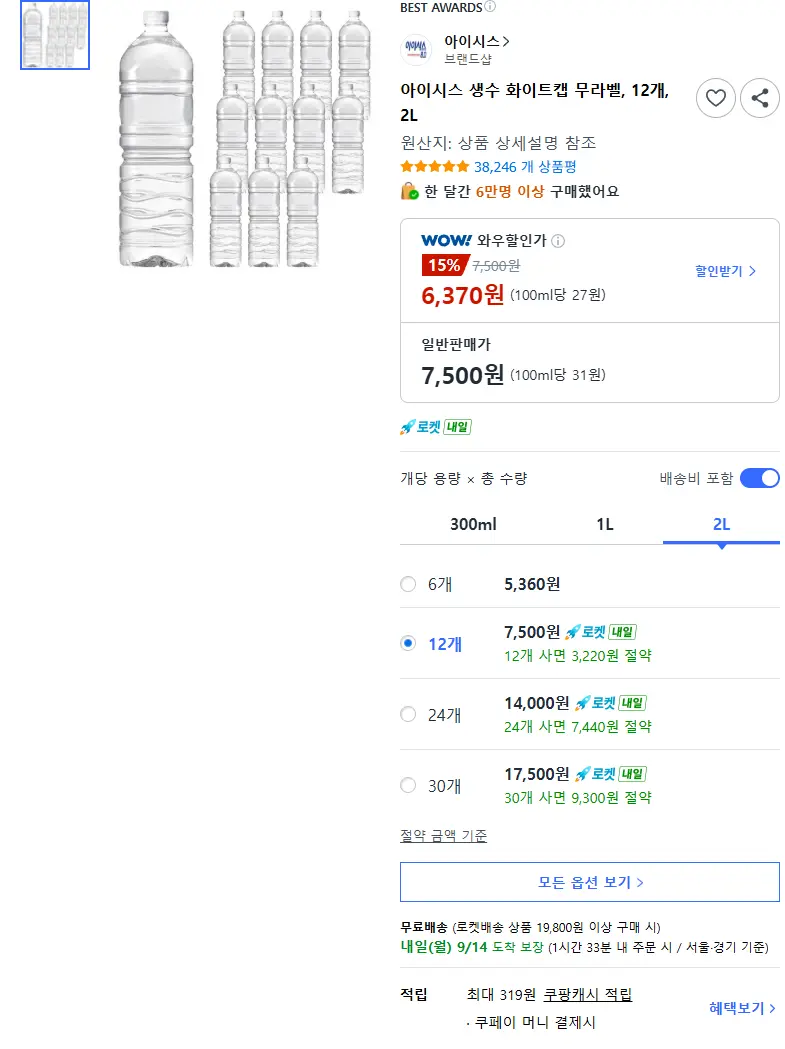The height and width of the screenshot is (1049, 785).
Task: Click 24개 사면 7,440원 절약 text
Action: tap(578, 727)
